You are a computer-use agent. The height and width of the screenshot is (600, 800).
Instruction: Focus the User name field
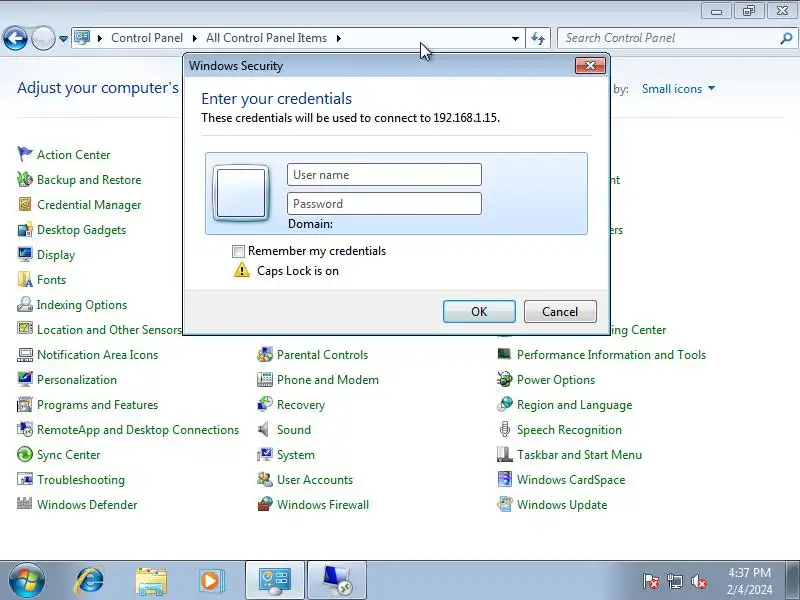(x=384, y=174)
